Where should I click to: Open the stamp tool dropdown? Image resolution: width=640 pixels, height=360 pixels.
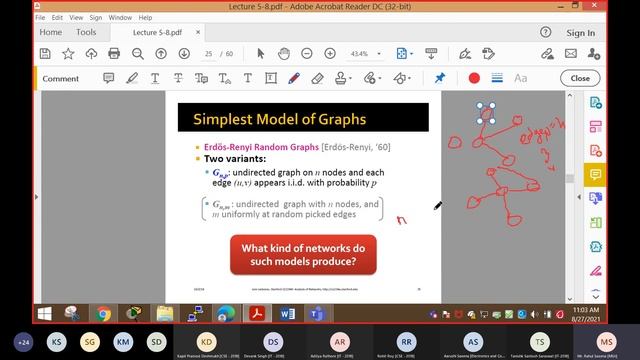click(343, 78)
